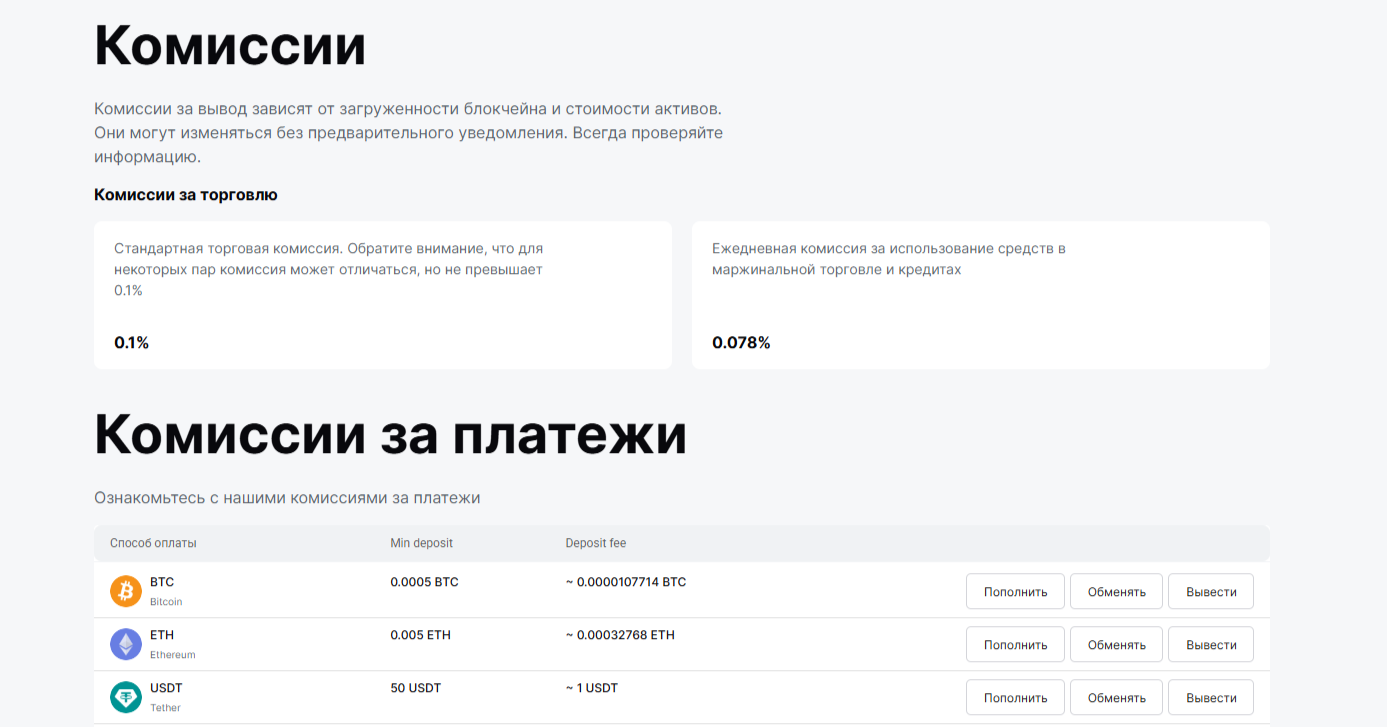
Task: Click the Tether USDT logo icon
Action: tap(126, 697)
